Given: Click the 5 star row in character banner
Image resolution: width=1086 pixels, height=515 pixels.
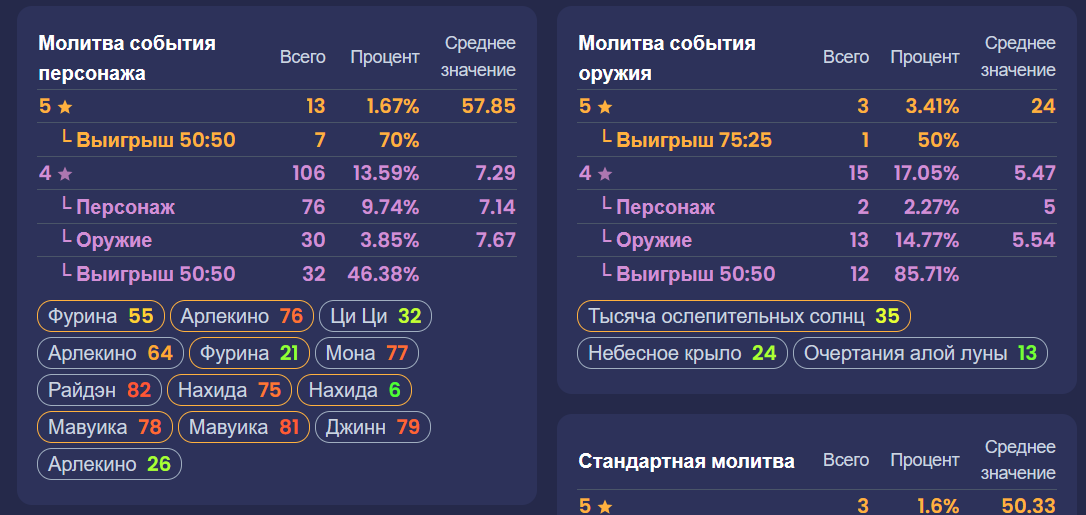Looking at the screenshot, I should coord(277,106).
